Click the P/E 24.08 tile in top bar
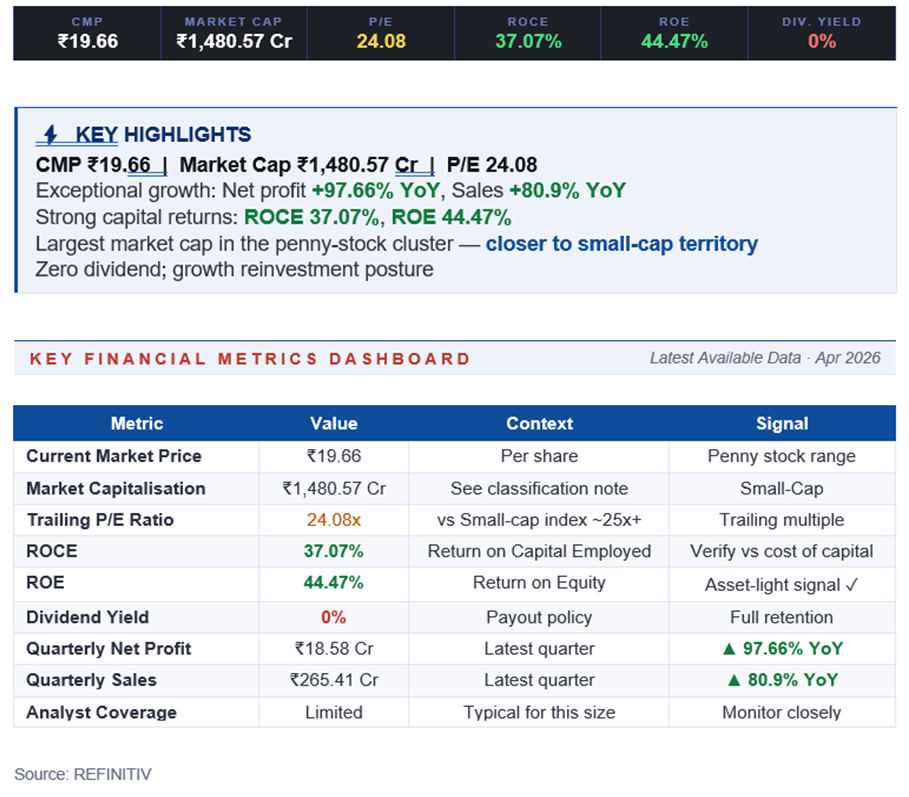The height and width of the screenshot is (797, 909). pos(381,33)
